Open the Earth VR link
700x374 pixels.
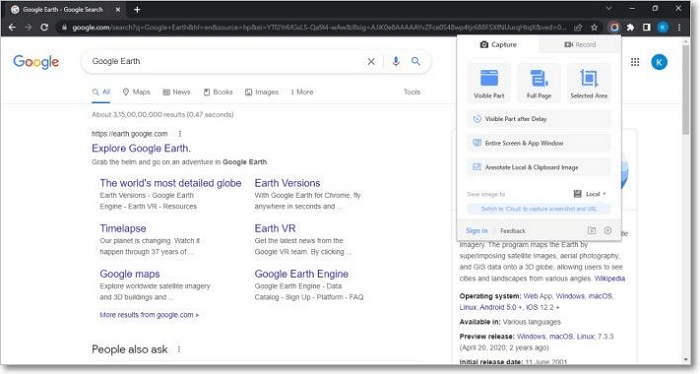click(x=275, y=228)
